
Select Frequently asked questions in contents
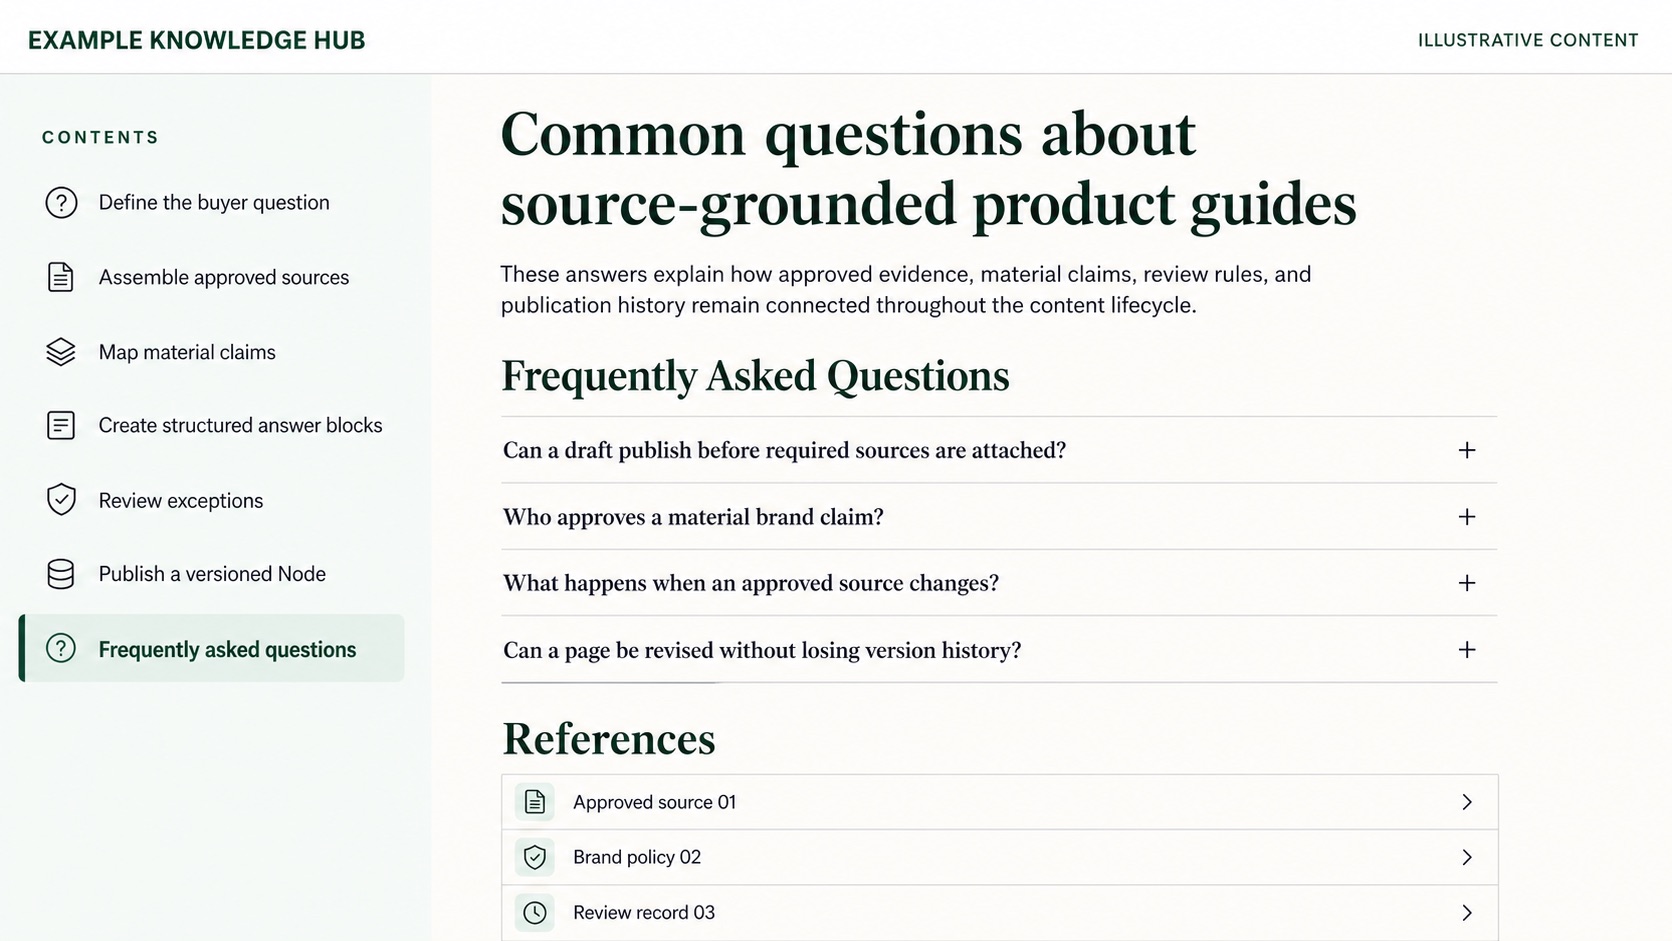[x=212, y=648]
